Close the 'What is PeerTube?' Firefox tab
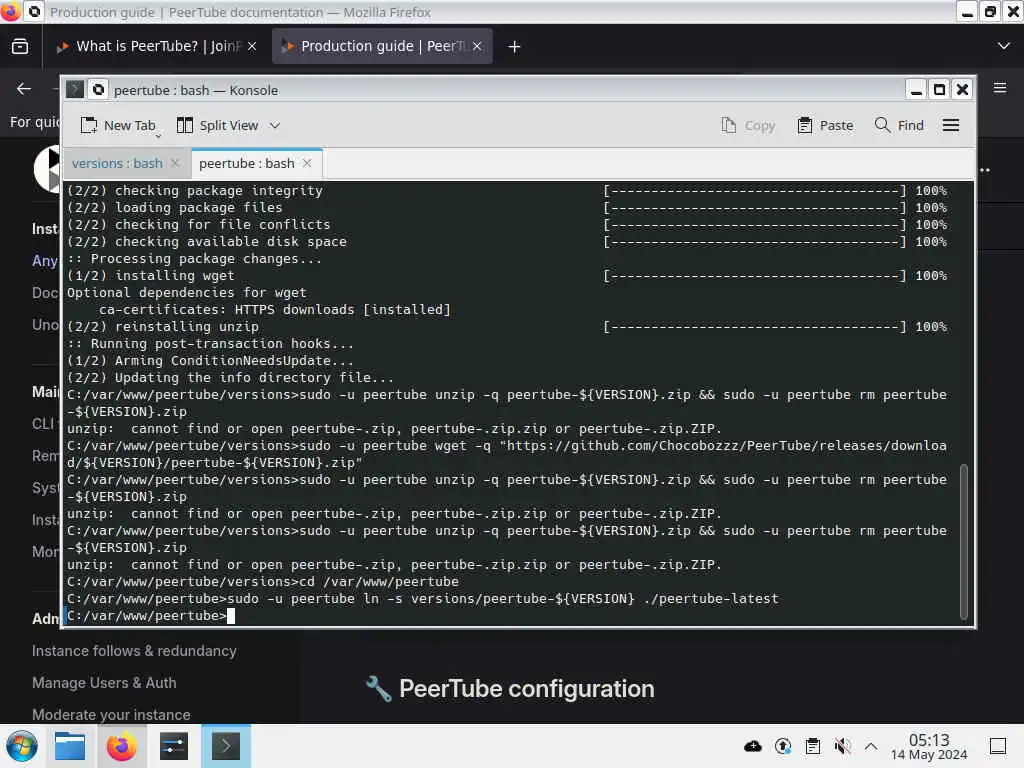1024x768 pixels. 252,46
